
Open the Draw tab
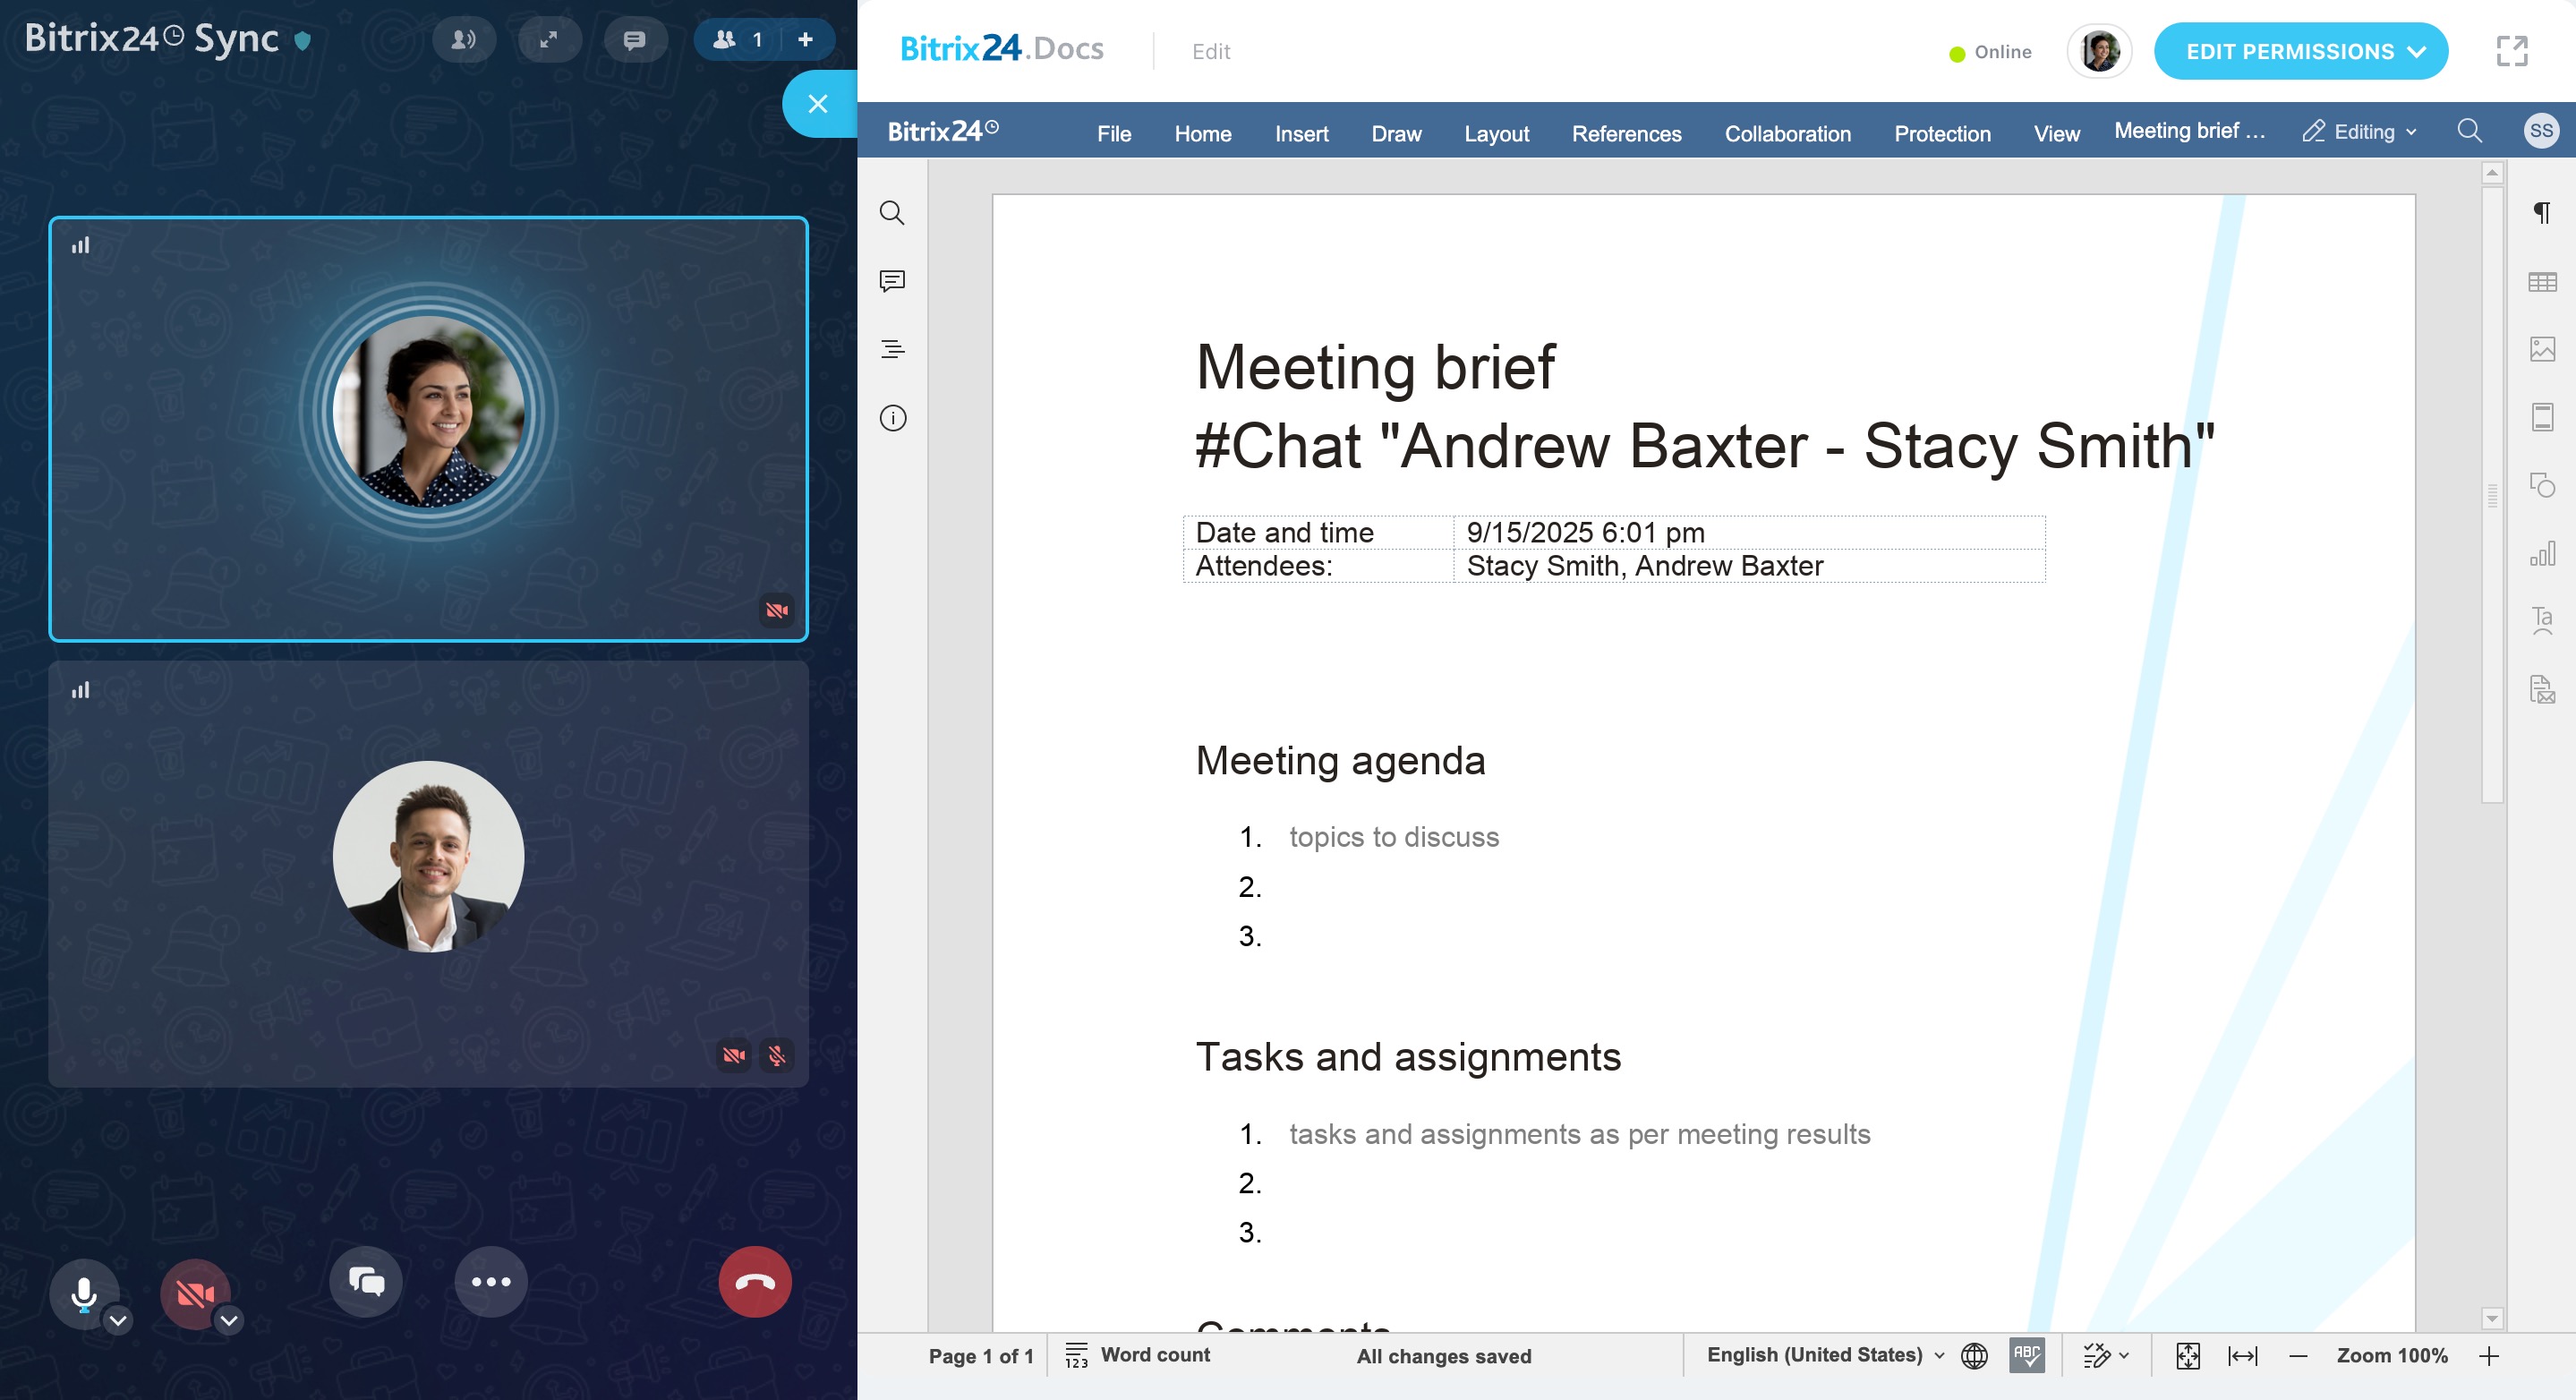(x=1396, y=133)
